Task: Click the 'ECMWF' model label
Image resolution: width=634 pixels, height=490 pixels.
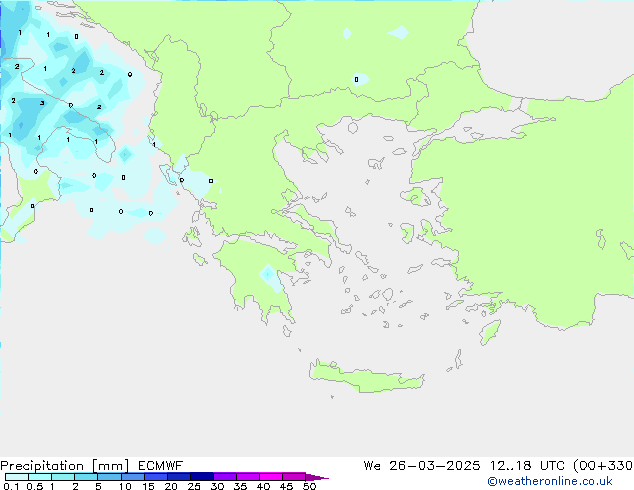Action: (161, 466)
